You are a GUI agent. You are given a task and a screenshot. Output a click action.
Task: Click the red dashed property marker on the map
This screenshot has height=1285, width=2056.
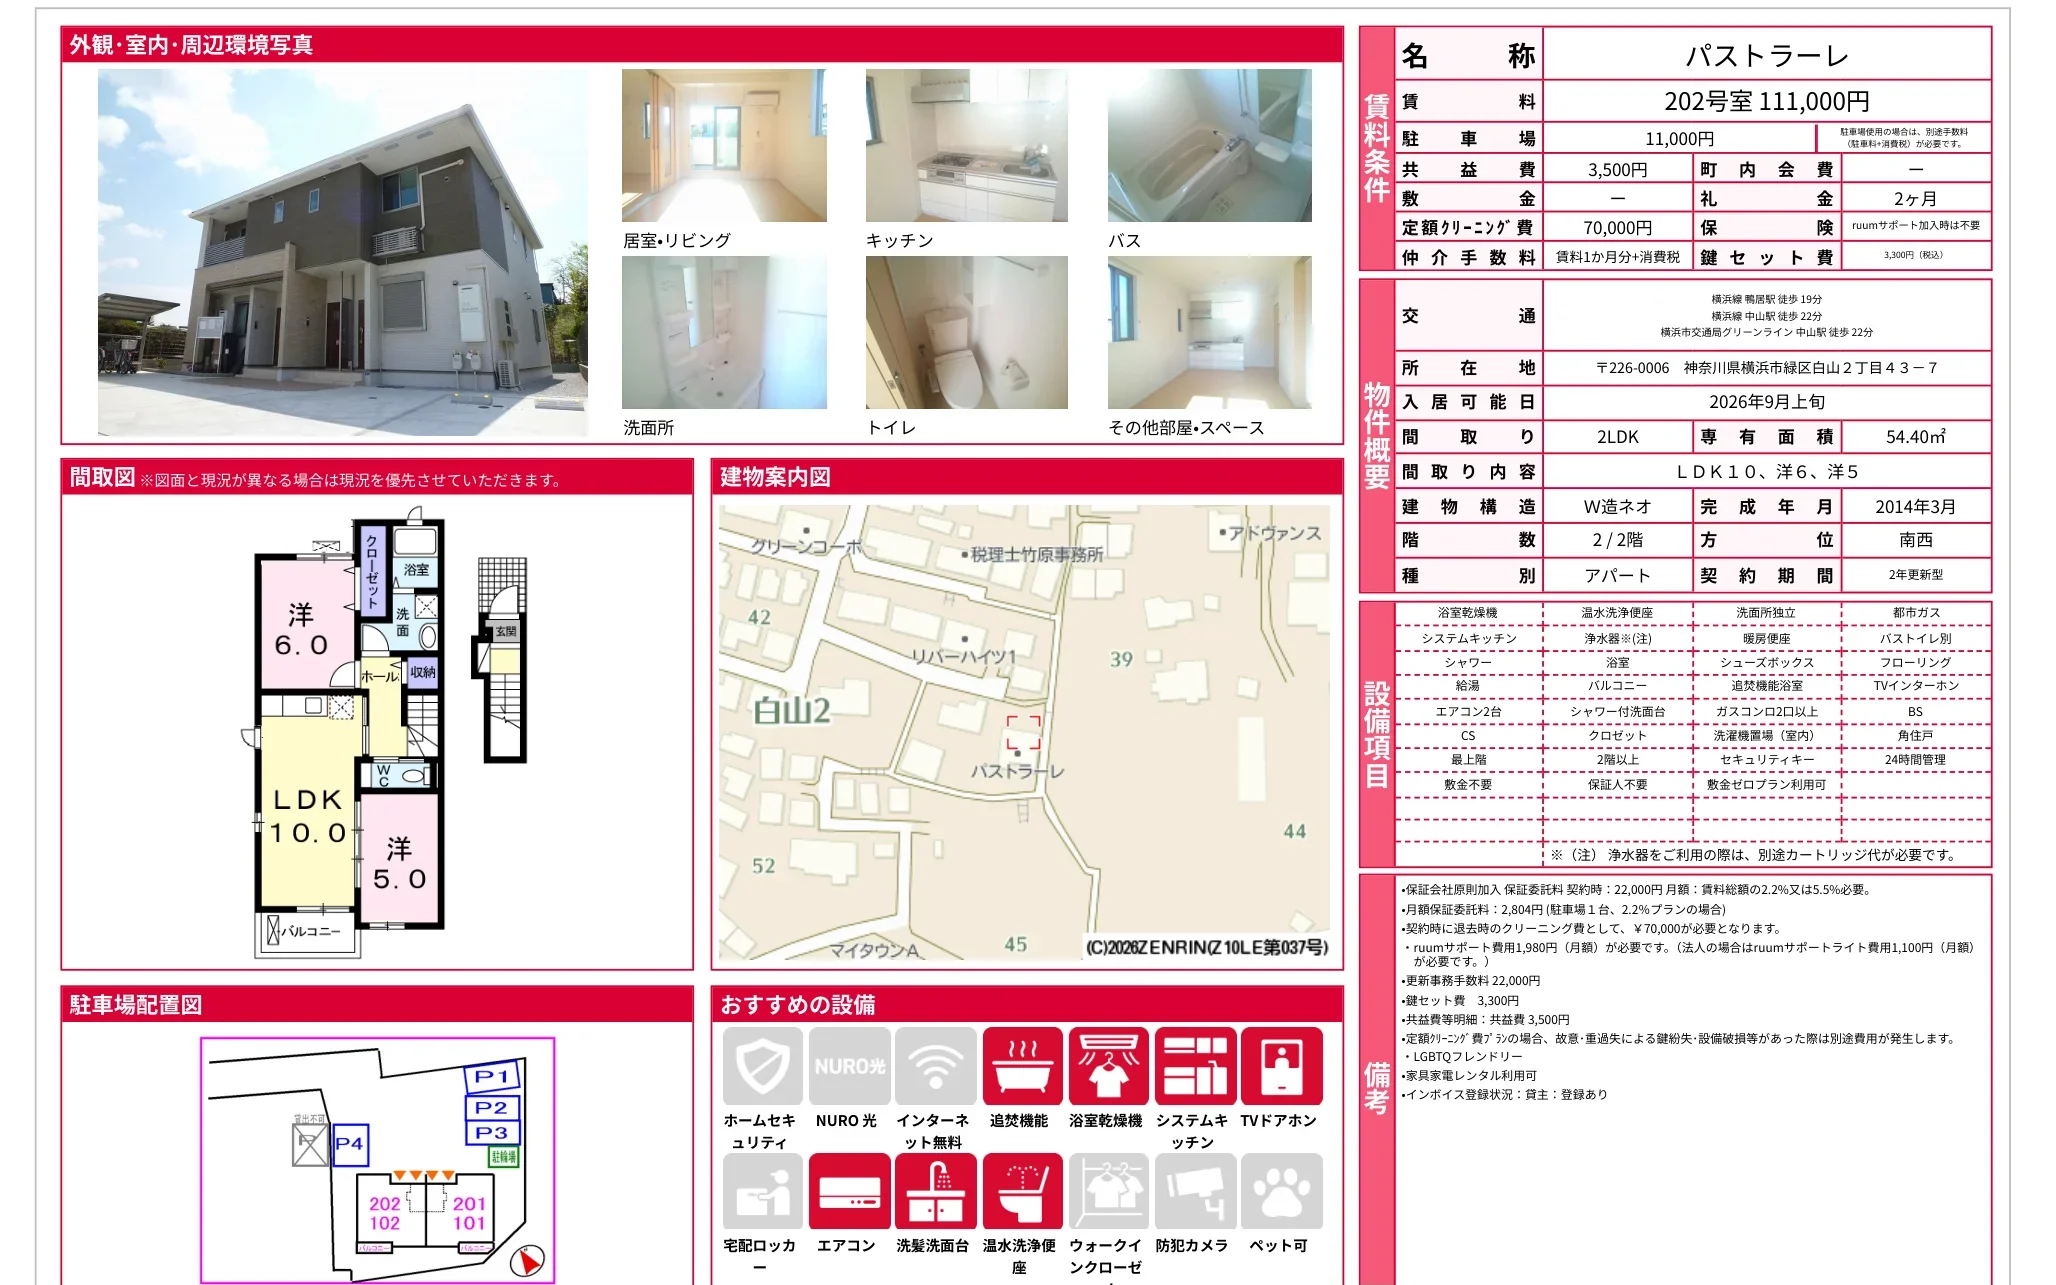(1023, 732)
